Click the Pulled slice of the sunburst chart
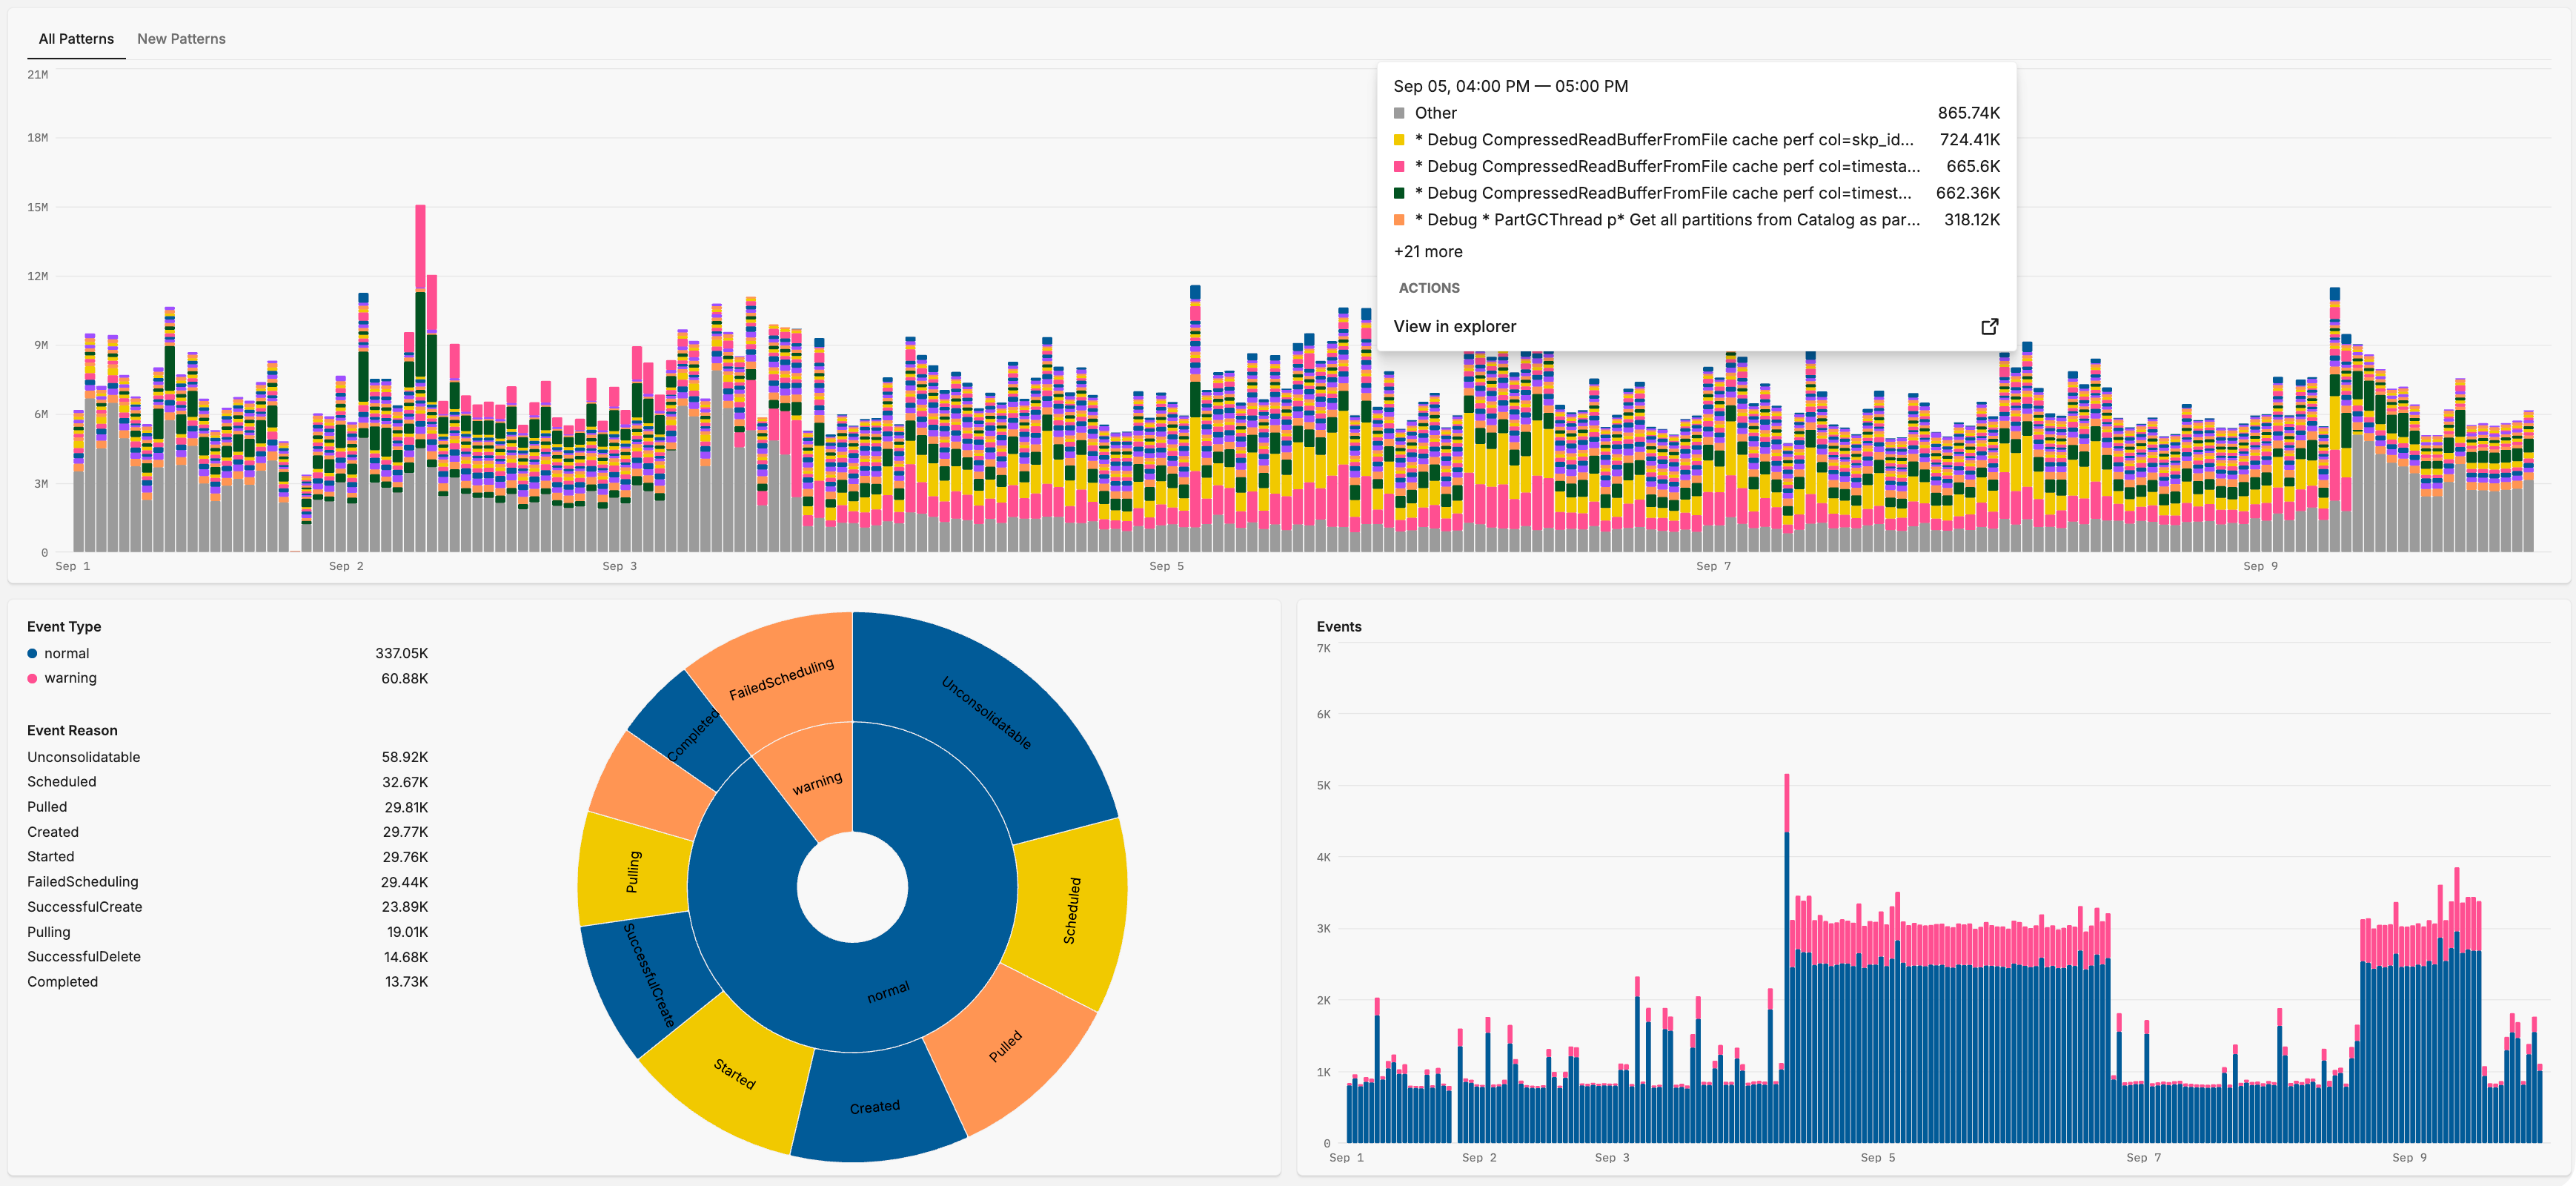 1005,1046
